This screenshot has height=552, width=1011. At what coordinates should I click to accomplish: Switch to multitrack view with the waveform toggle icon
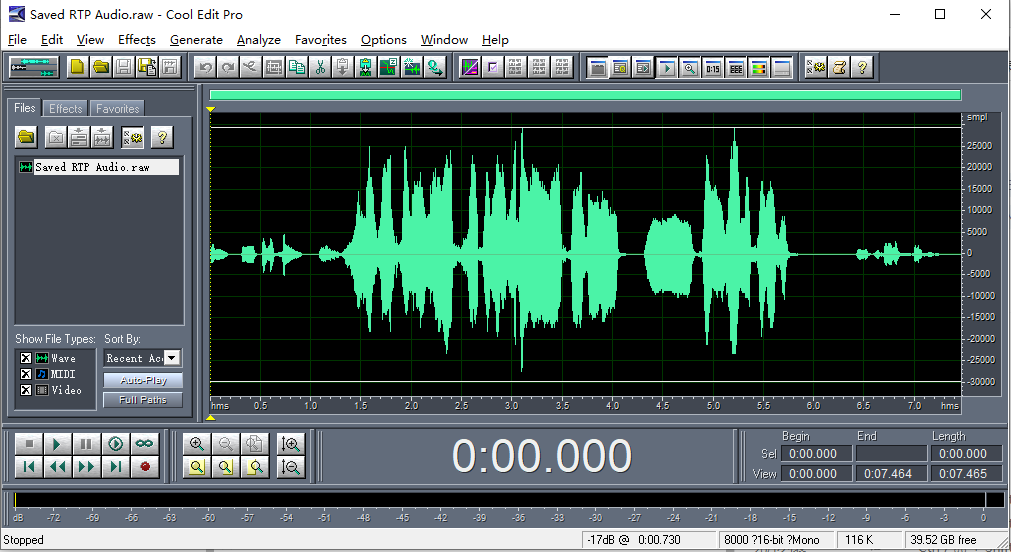34,67
